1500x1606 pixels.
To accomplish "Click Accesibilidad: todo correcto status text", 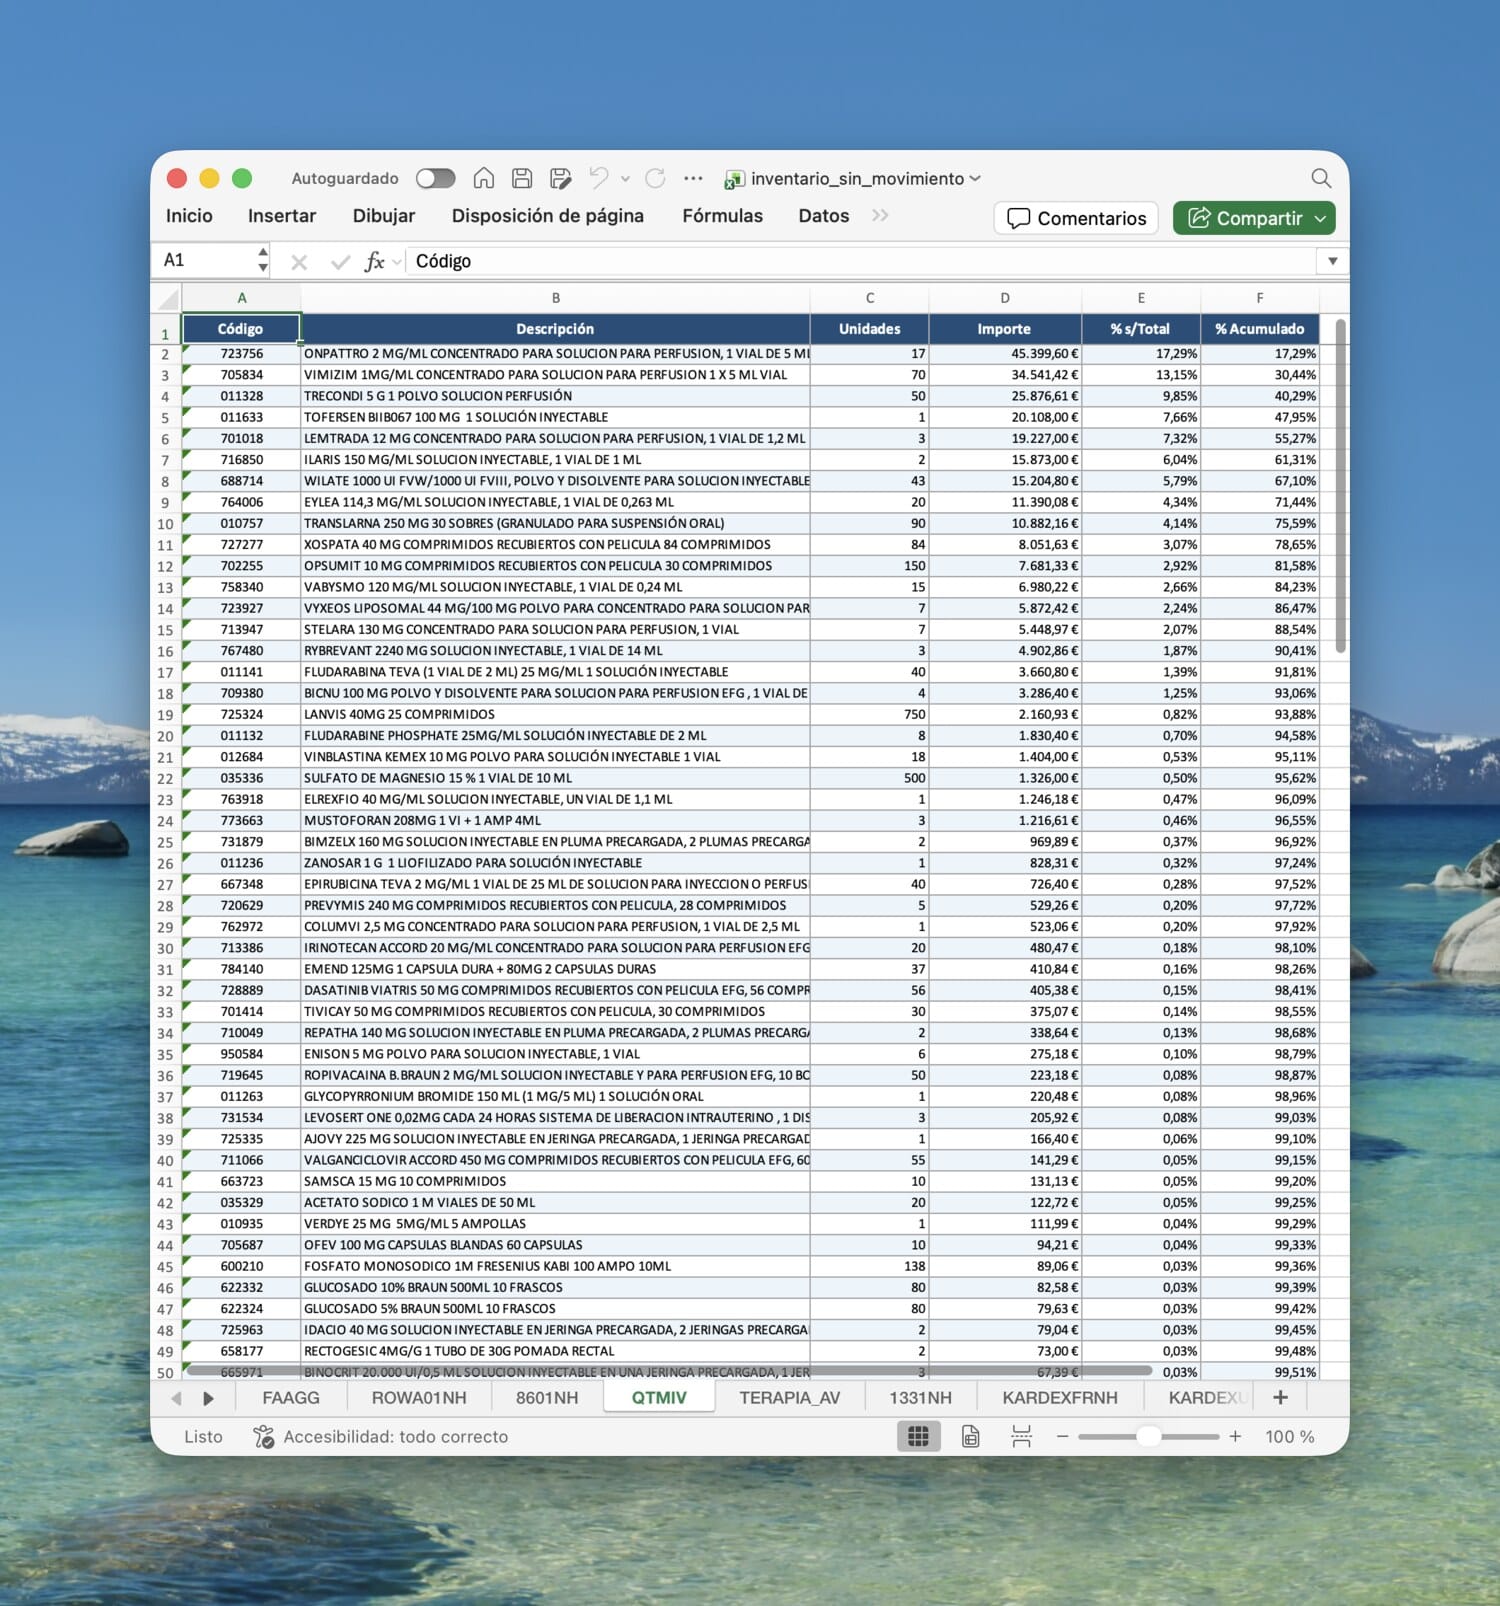I will [x=396, y=1437].
